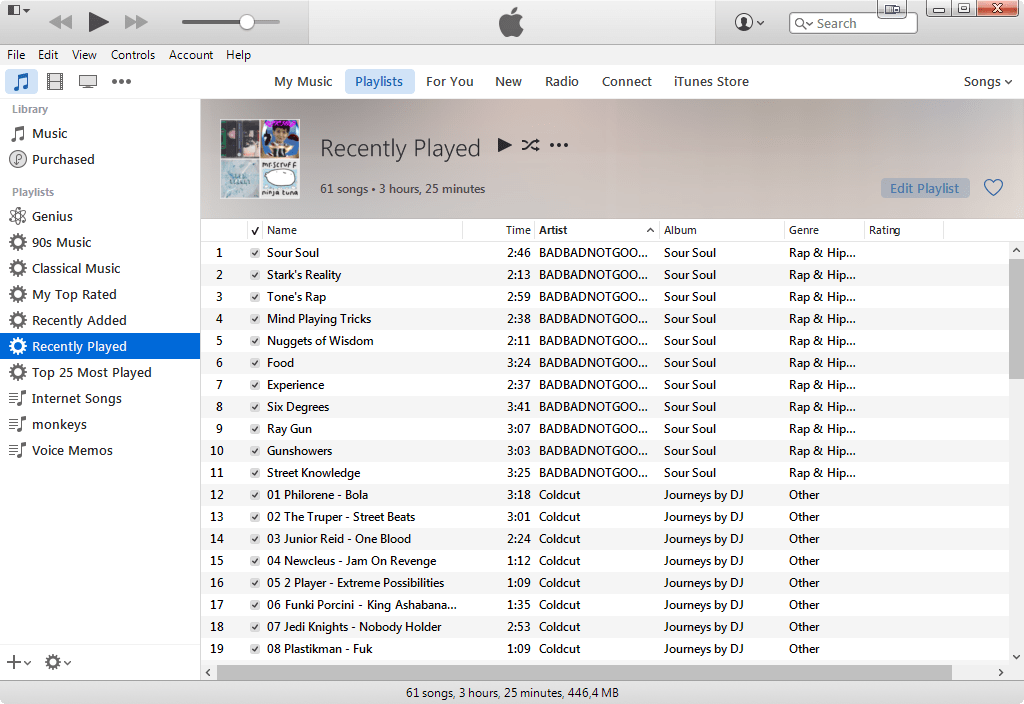Open the File menu
Image resolution: width=1024 pixels, height=704 pixels.
click(x=16, y=55)
